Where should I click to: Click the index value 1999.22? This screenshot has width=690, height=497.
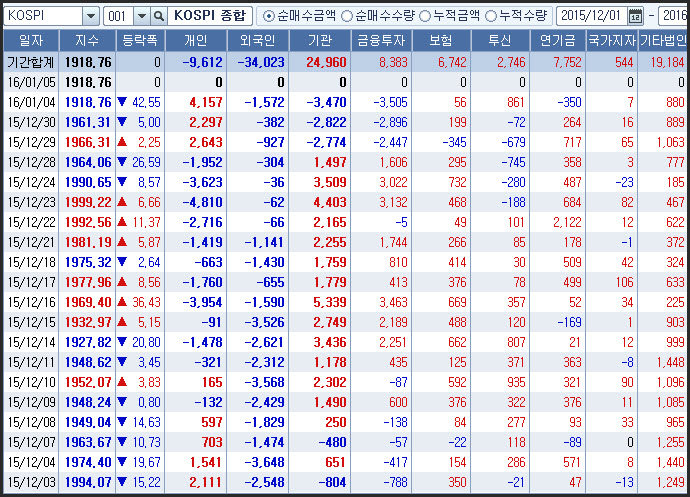pos(88,202)
